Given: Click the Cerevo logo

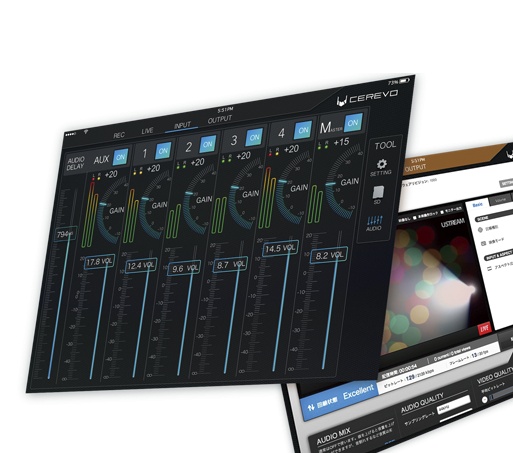Looking at the screenshot, I should [367, 97].
